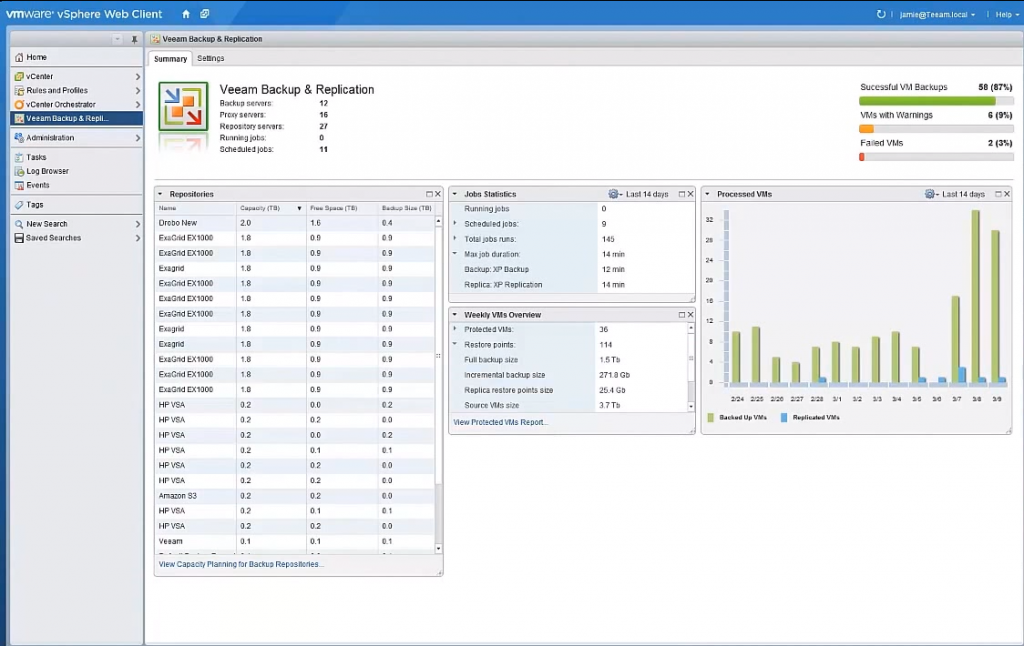The width and height of the screenshot is (1024, 646).
Task: Open vCenter Orchestrator from the navigator
Action: point(62,104)
